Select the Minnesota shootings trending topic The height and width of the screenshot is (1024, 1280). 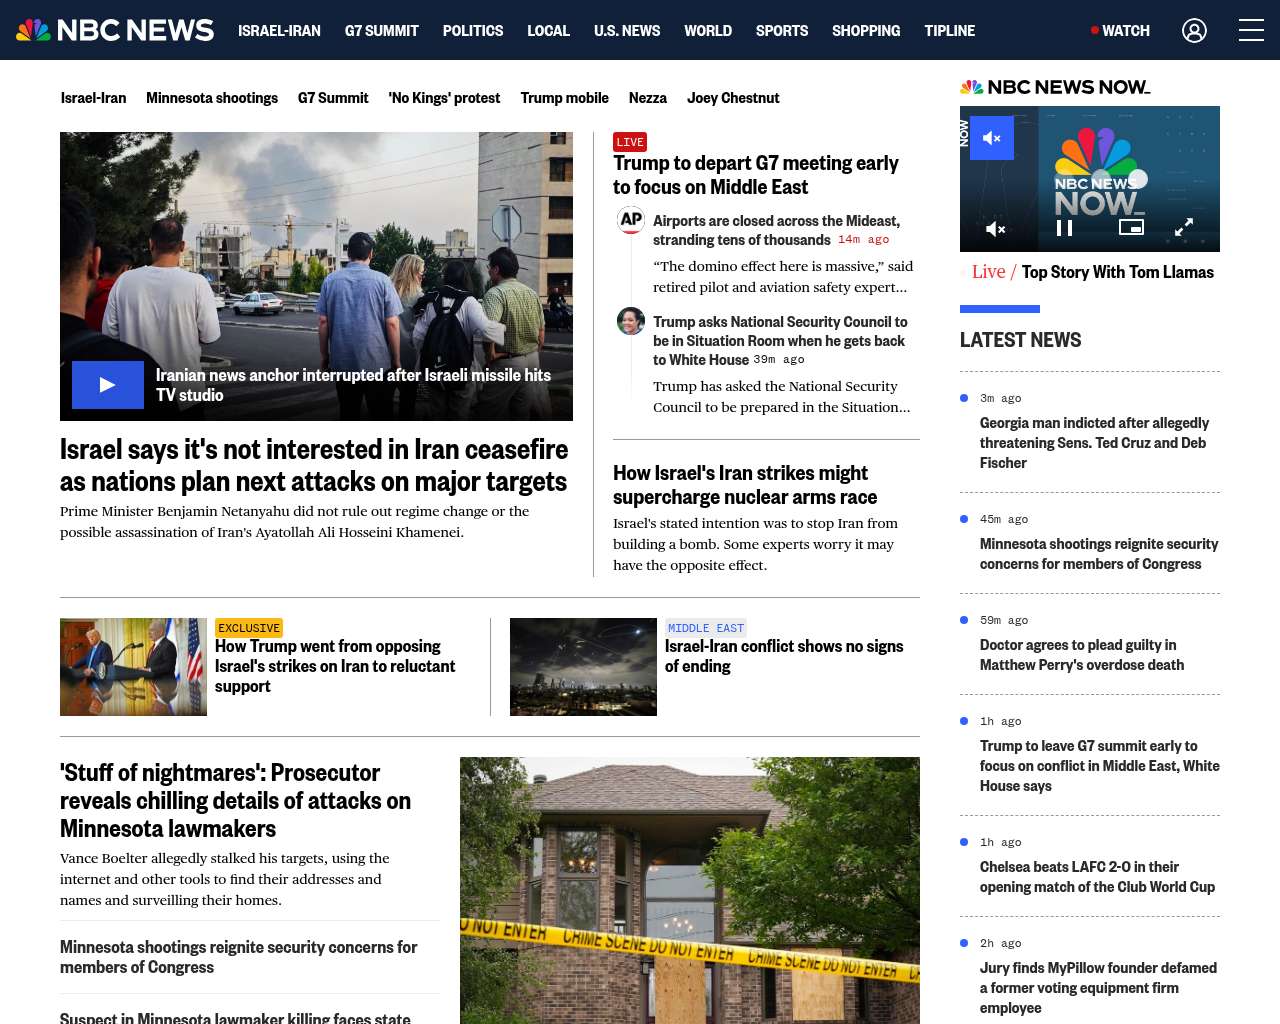coord(212,98)
